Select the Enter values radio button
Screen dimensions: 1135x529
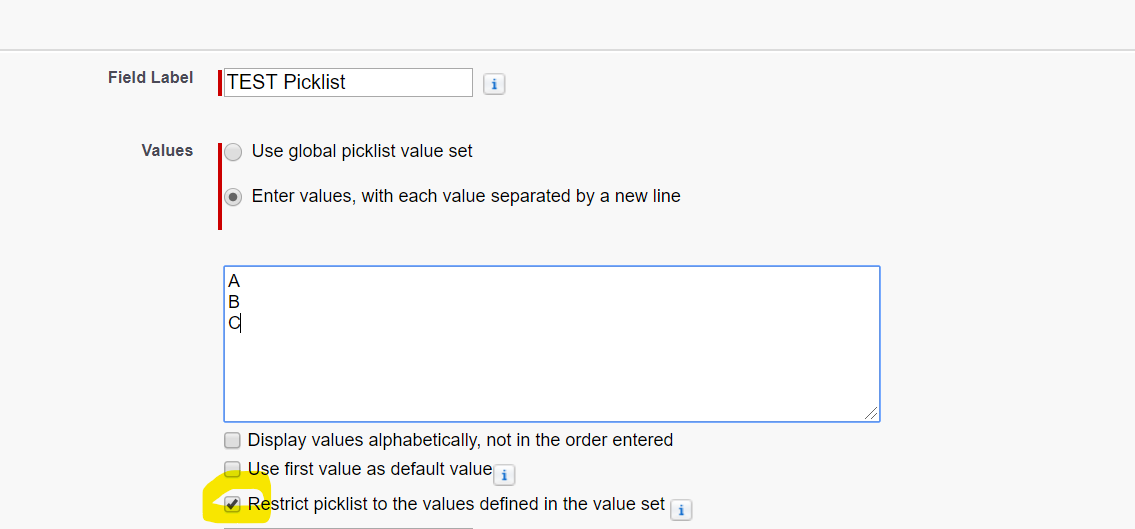(x=233, y=197)
